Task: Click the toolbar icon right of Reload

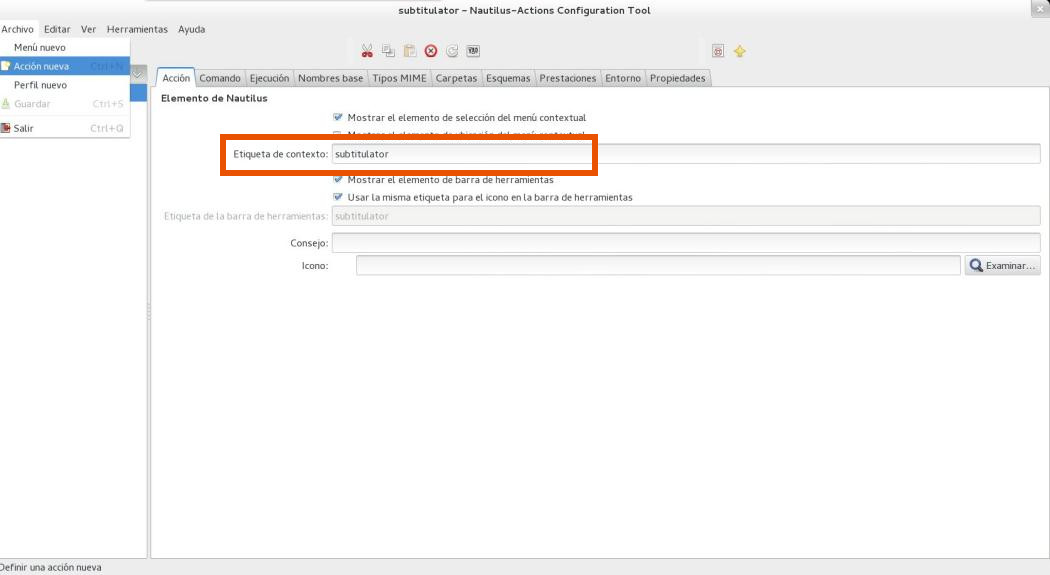Action: [x=473, y=51]
